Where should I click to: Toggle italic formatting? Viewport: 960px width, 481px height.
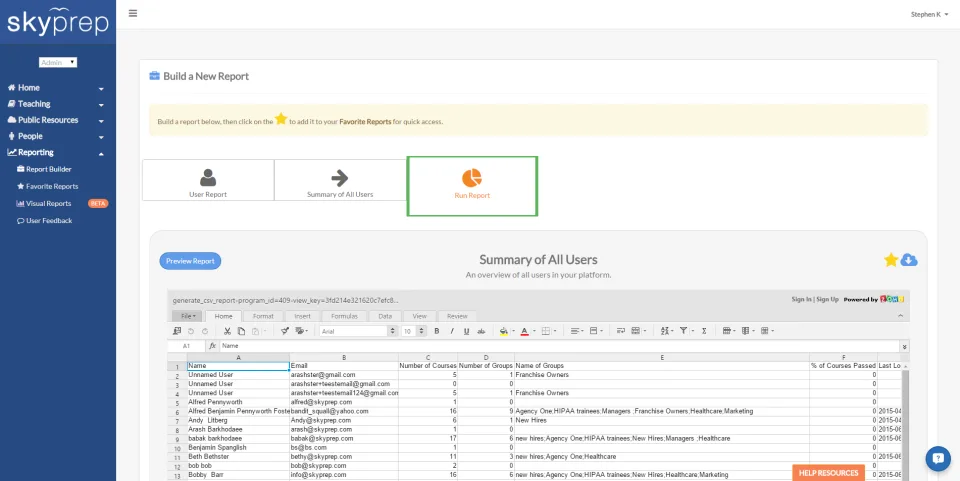(x=452, y=331)
